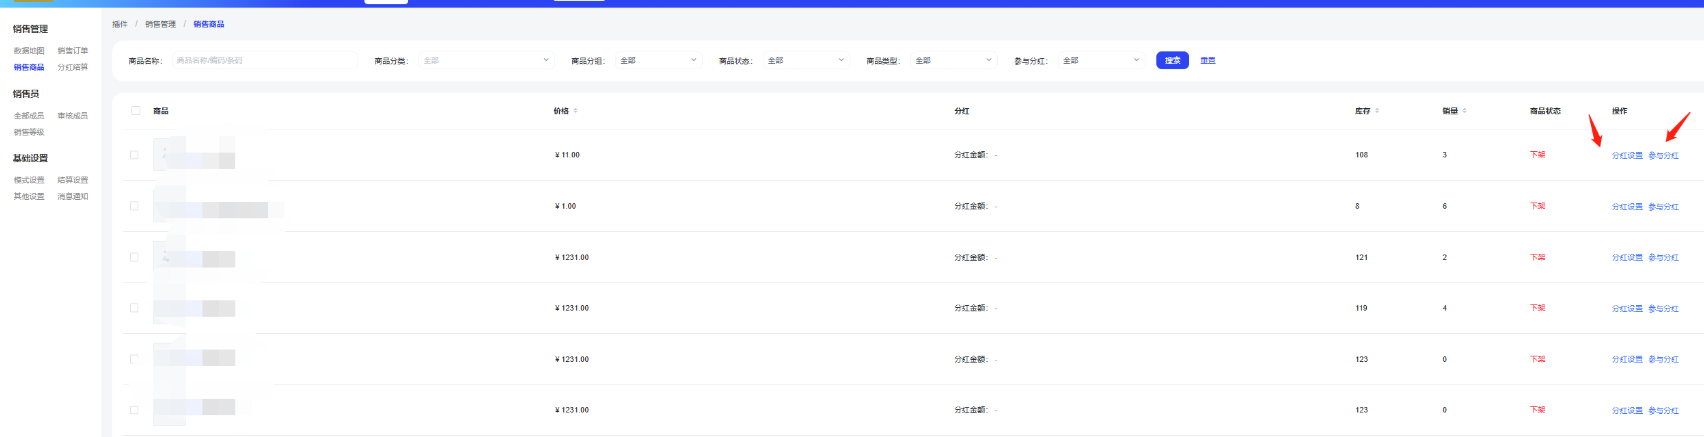Open 分红设置 for the ¥11.00 product
Image resolution: width=1704 pixels, height=437 pixels.
[x=1627, y=156]
